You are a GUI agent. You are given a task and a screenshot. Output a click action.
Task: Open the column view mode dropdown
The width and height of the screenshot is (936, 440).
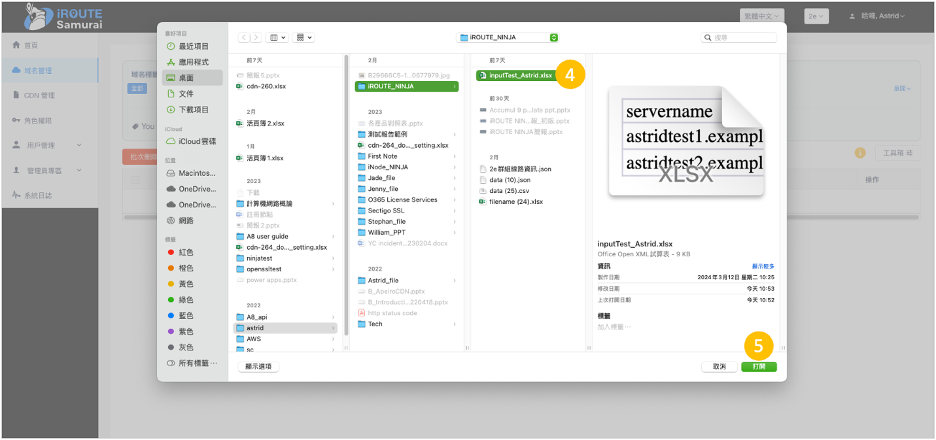point(277,37)
